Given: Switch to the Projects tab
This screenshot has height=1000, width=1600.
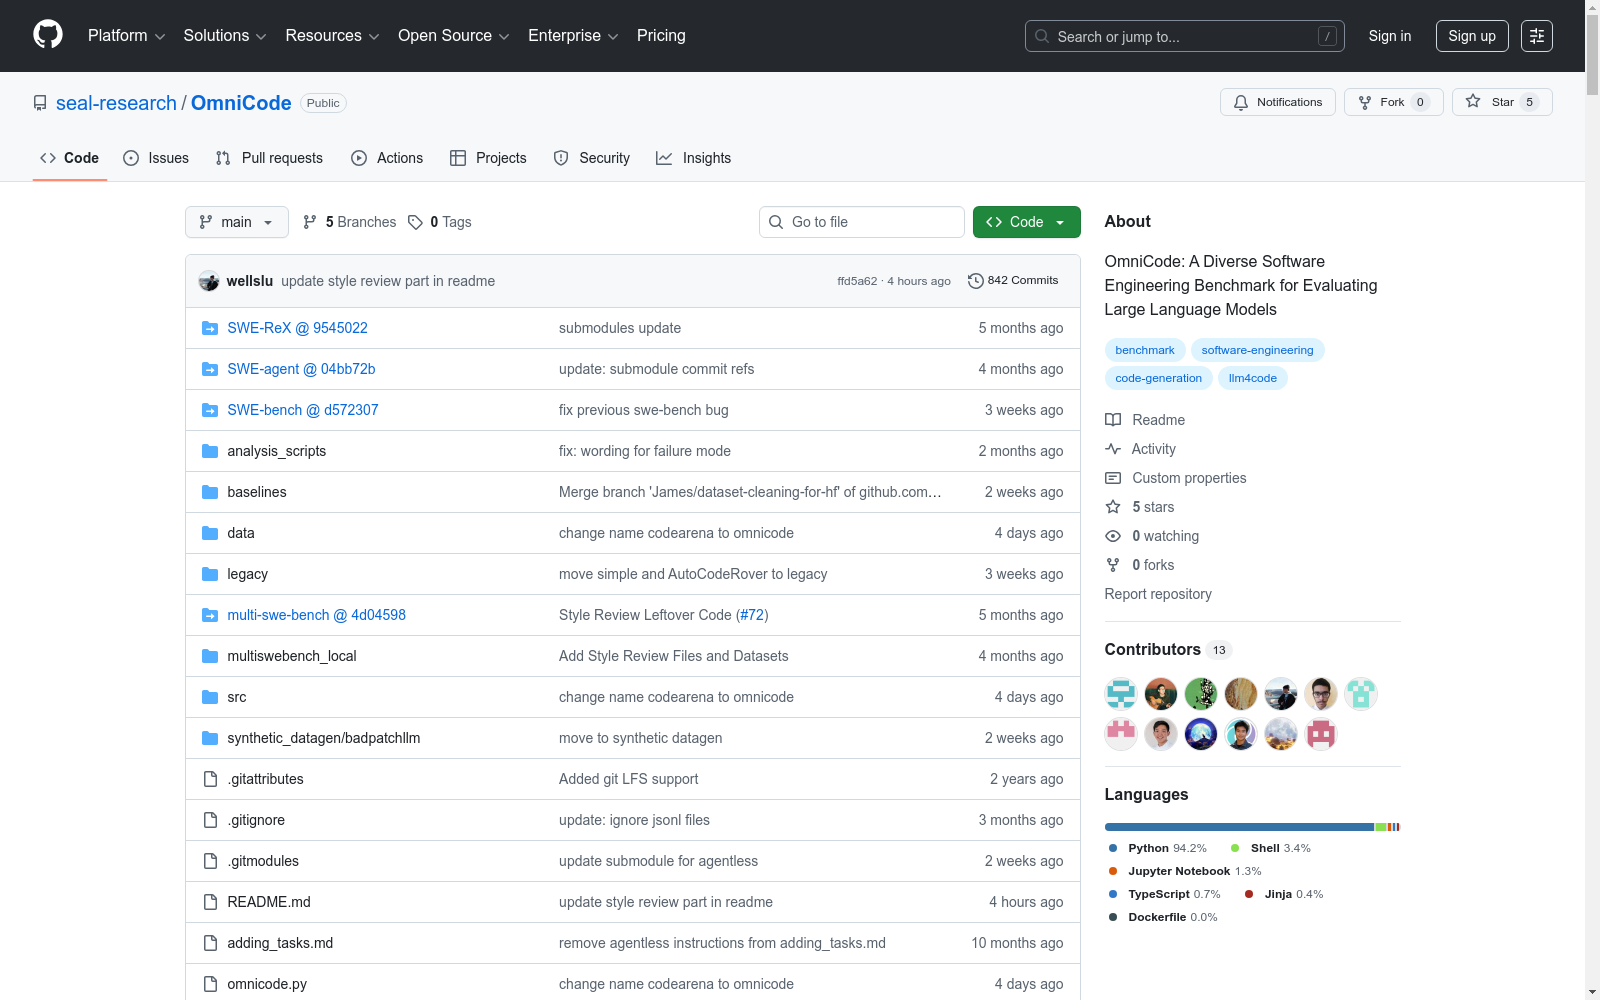Looking at the screenshot, I should 488,158.
